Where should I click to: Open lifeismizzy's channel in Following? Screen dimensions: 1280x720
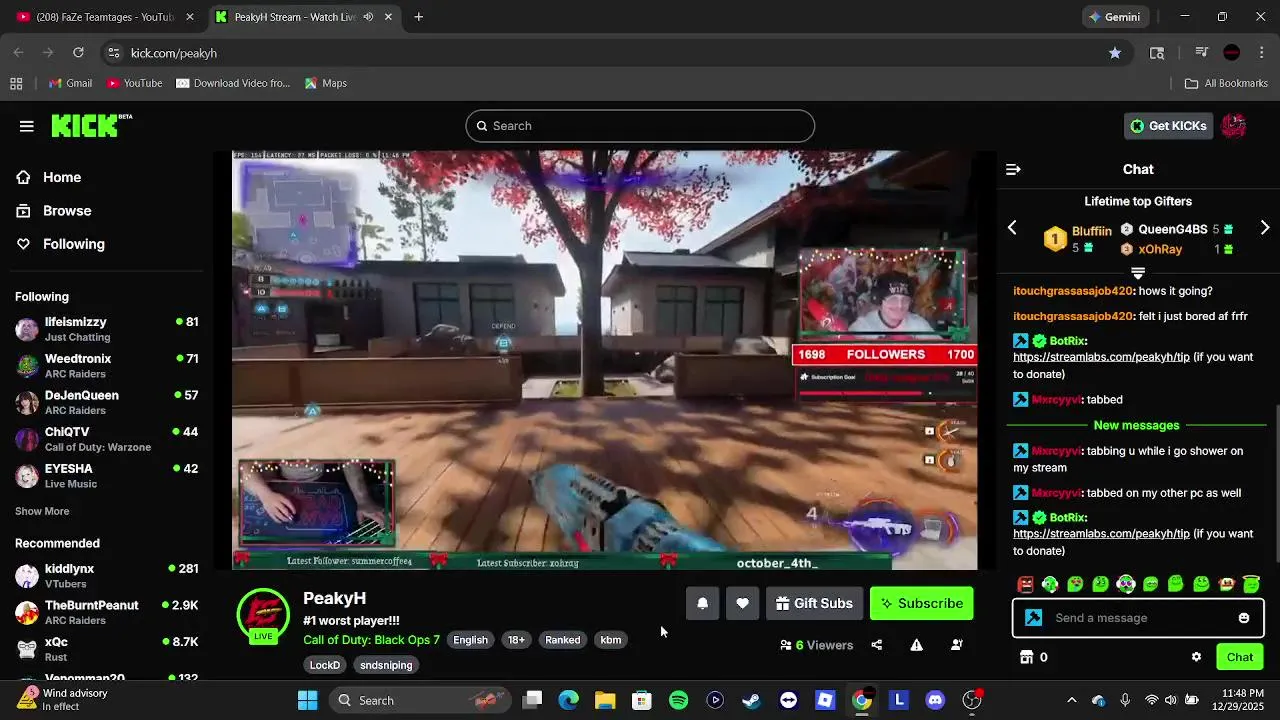click(x=107, y=329)
